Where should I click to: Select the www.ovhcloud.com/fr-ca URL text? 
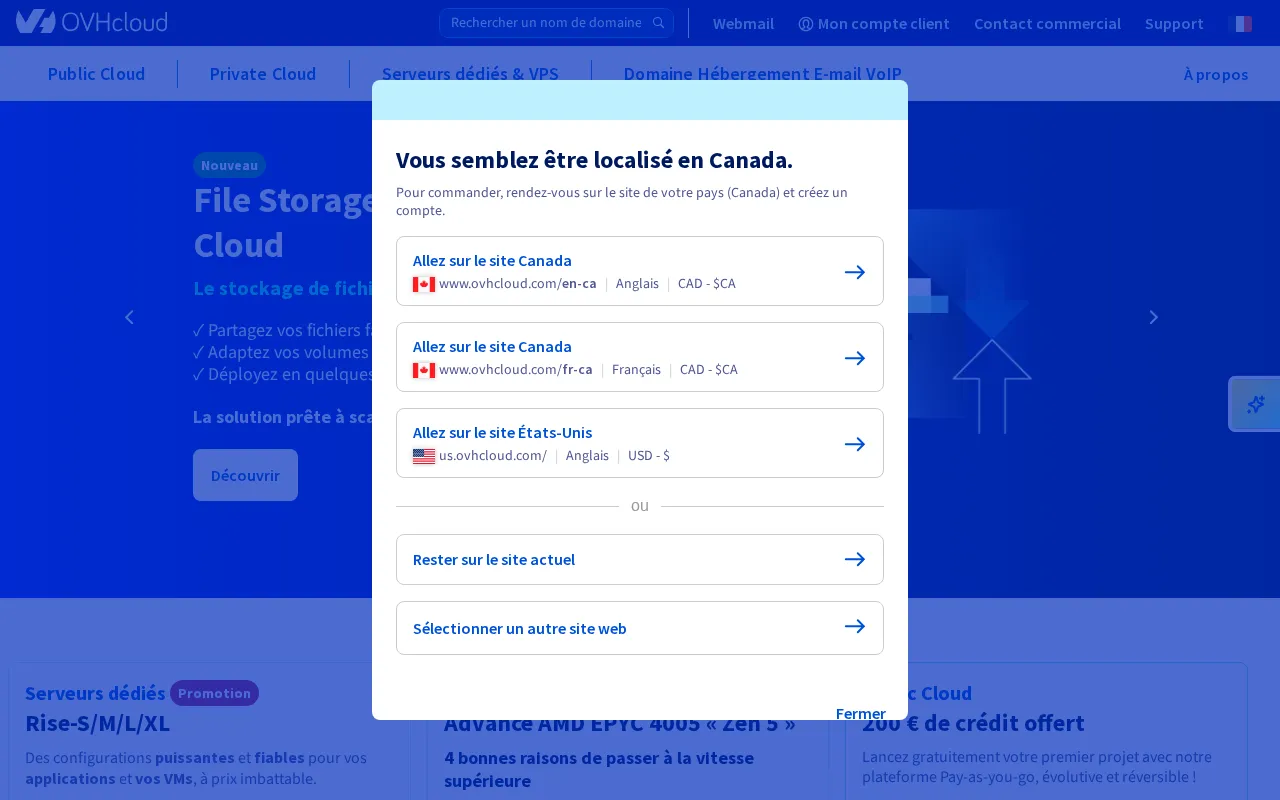click(516, 370)
